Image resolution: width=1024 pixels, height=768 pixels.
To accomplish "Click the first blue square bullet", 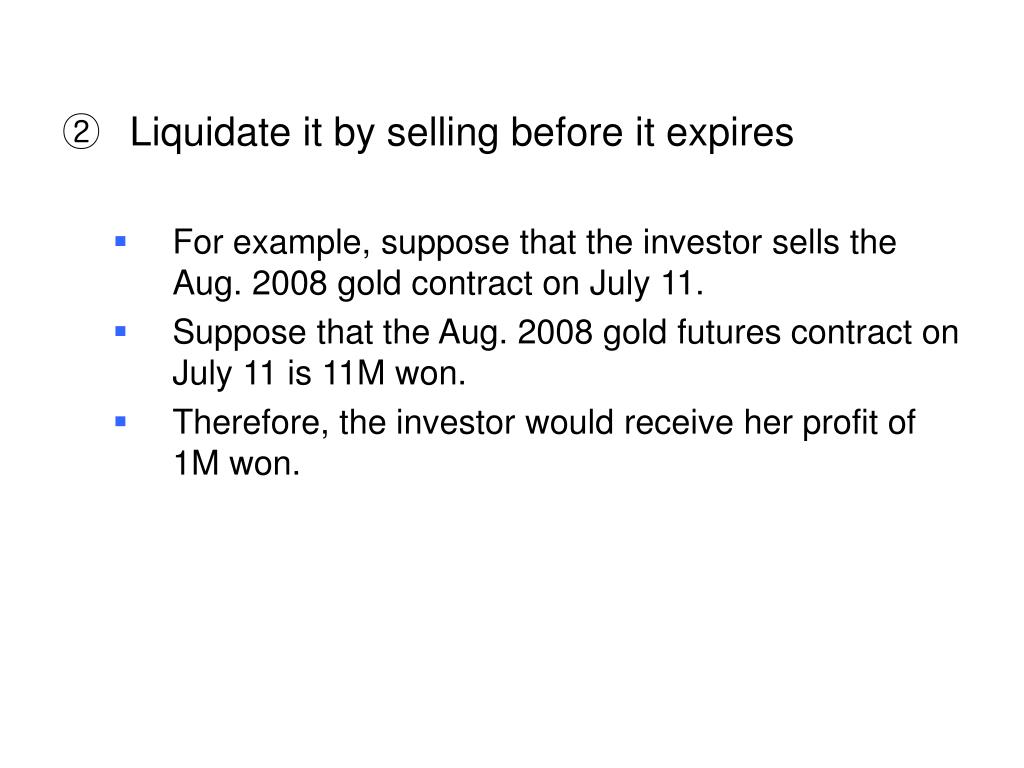I will pyautogui.click(x=120, y=242).
